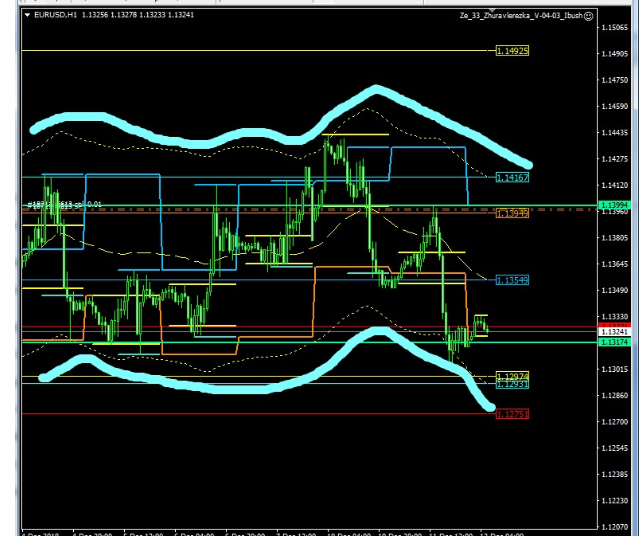Click the Ze_33_Zhuravlerezka expert advisor name
This screenshot has height=537, width=643.
tap(519, 16)
